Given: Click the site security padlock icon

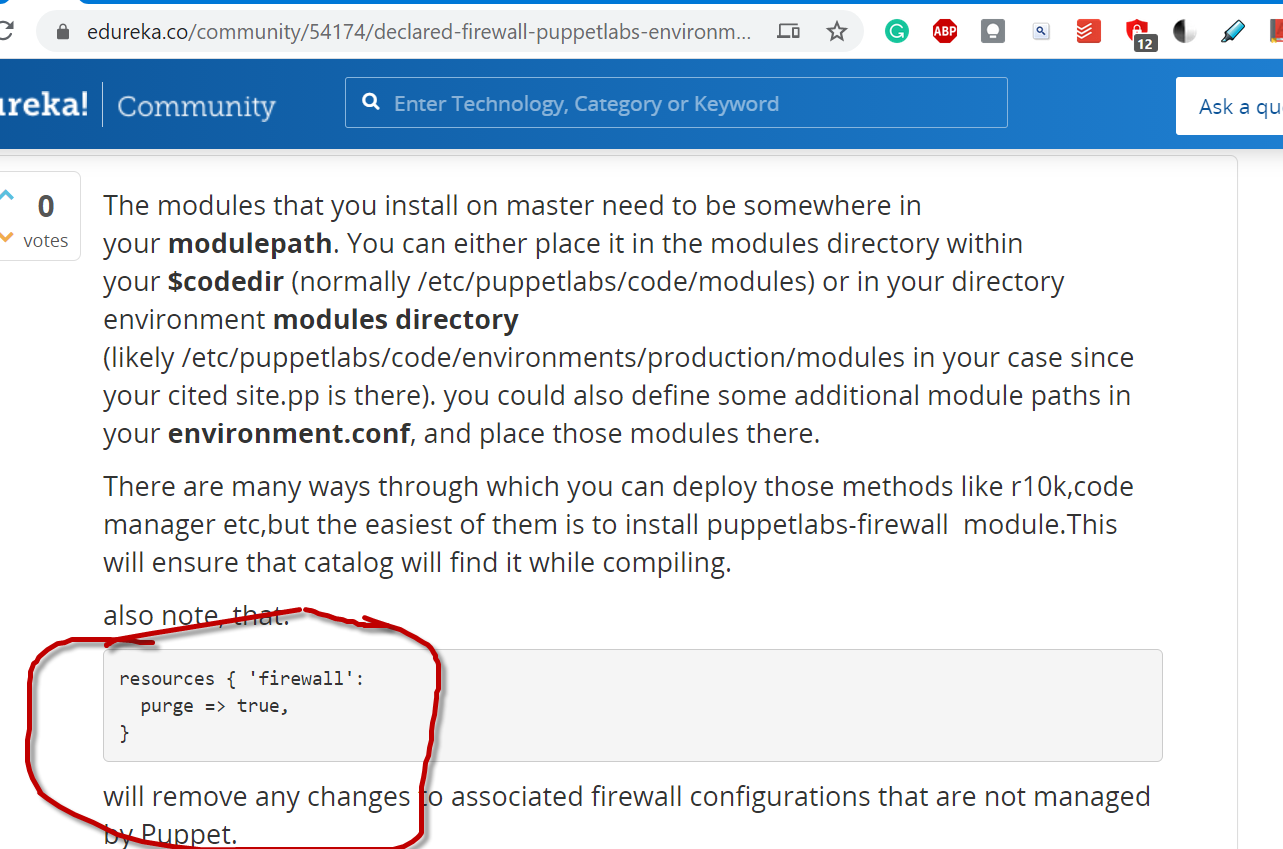Looking at the screenshot, I should [x=63, y=32].
